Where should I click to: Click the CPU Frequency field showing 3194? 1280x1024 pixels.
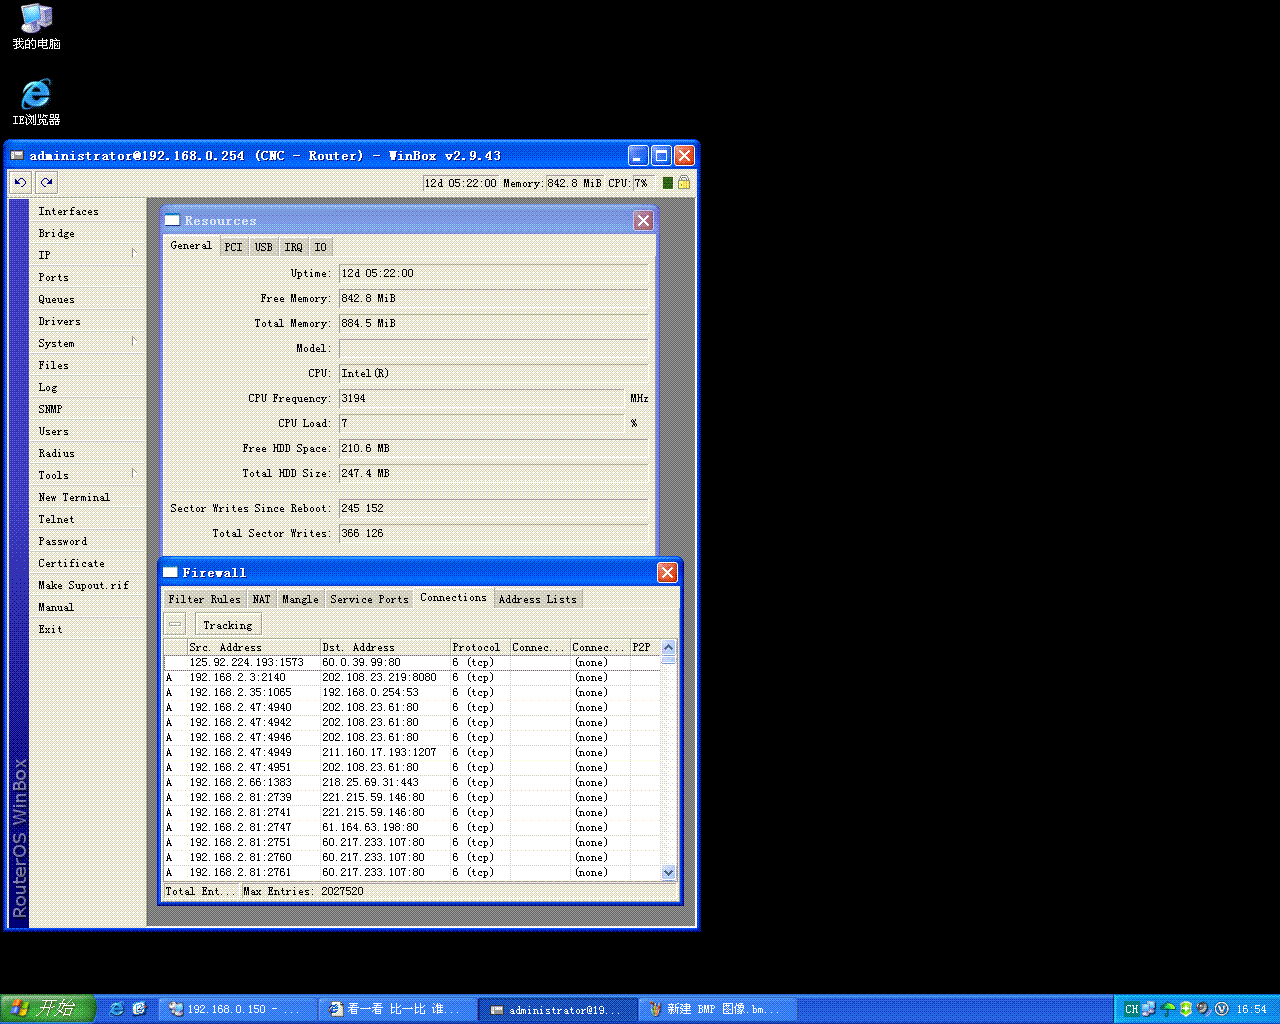(481, 398)
